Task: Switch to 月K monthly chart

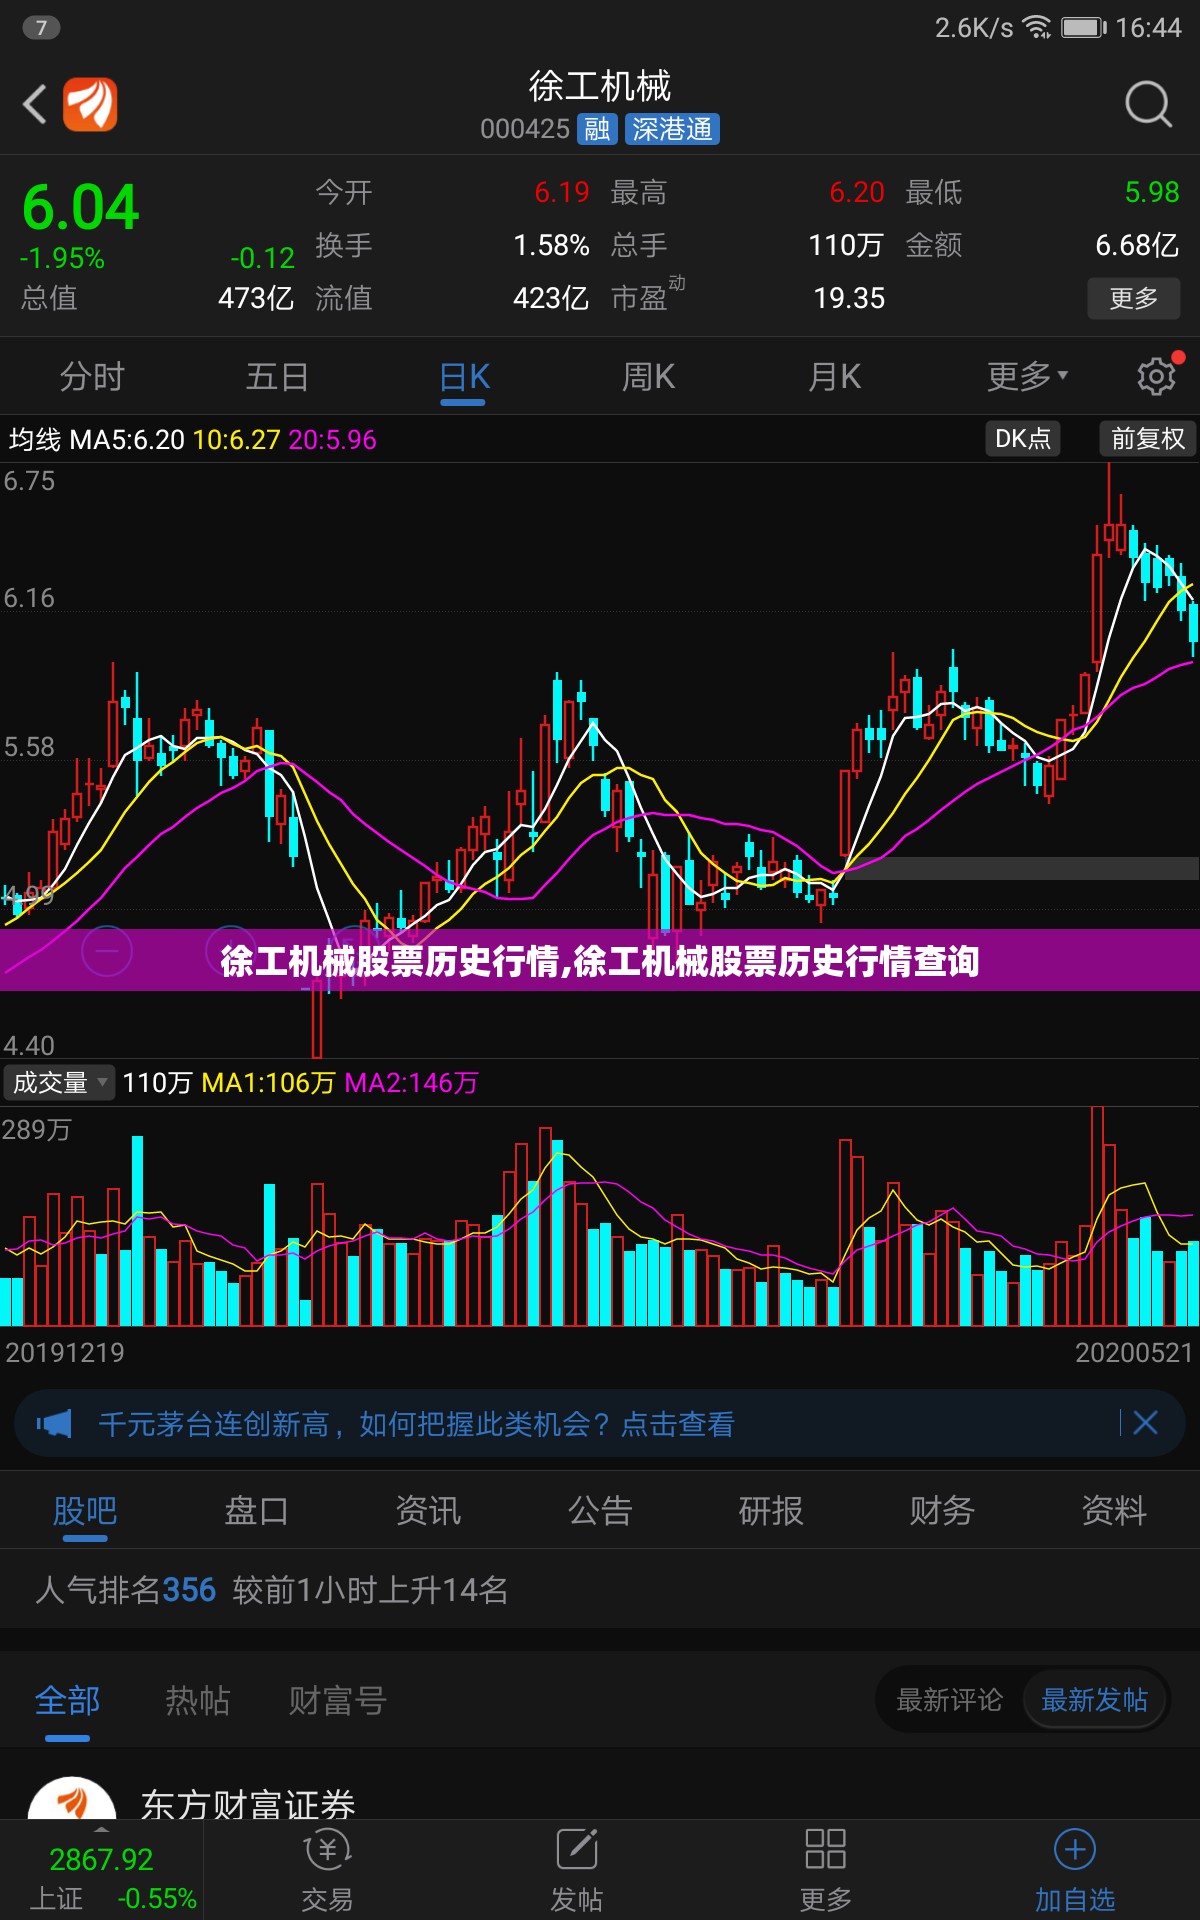Action: 835,377
